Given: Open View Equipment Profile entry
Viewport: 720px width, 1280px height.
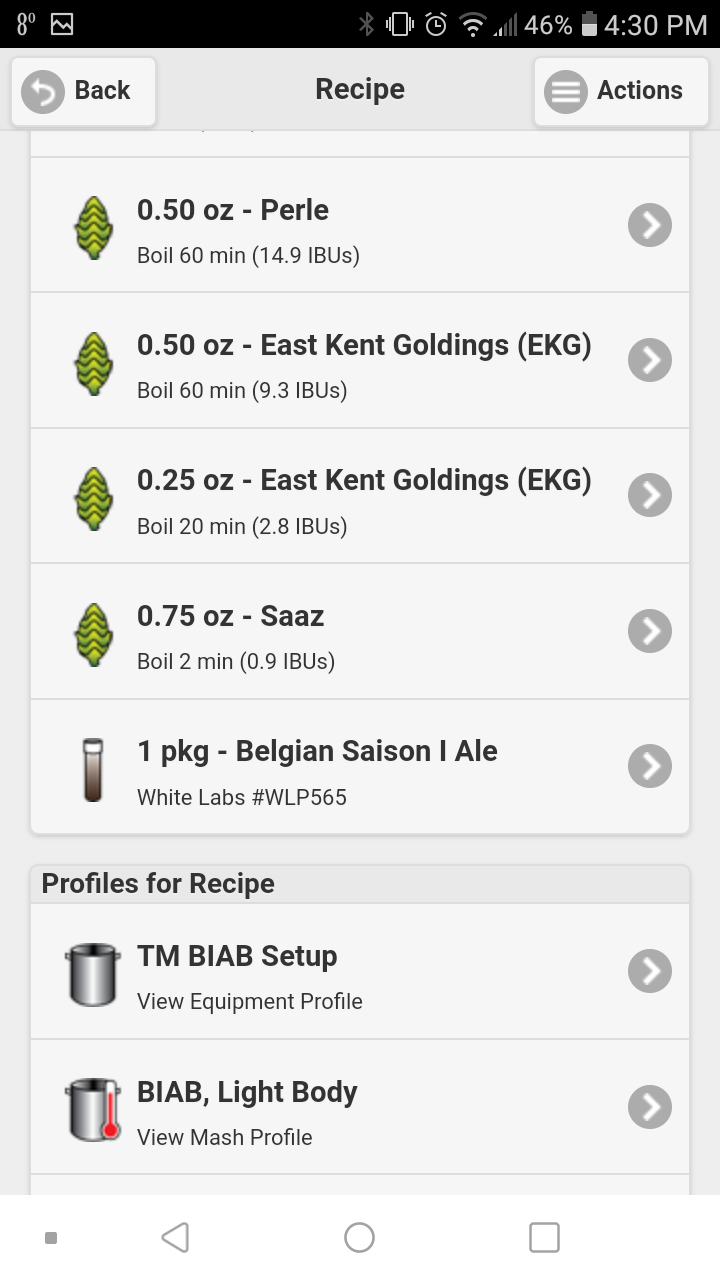Looking at the screenshot, I should tap(360, 971).
